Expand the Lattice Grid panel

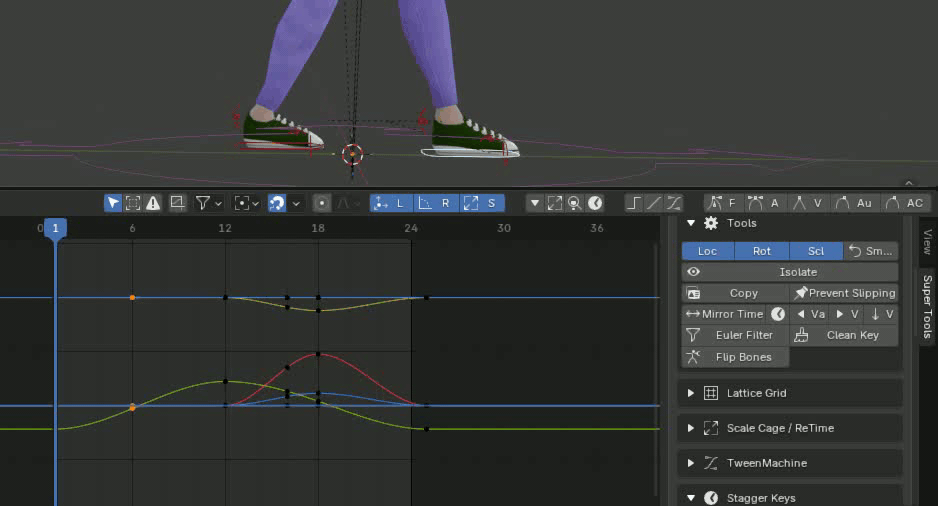691,393
